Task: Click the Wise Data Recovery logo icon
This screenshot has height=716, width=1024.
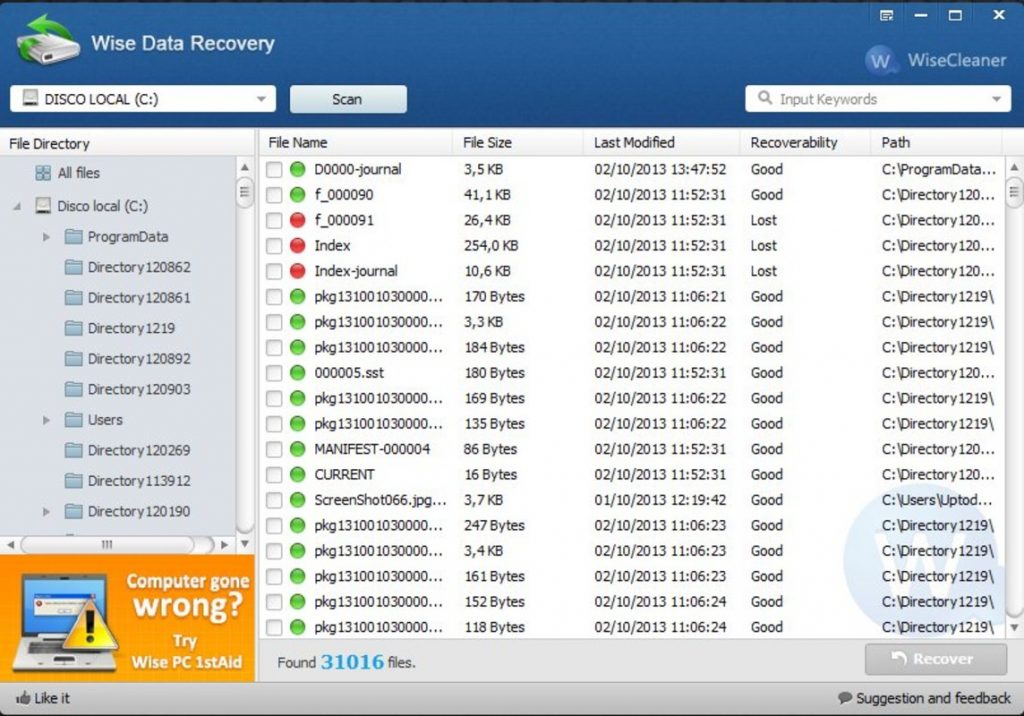Action: [48, 41]
